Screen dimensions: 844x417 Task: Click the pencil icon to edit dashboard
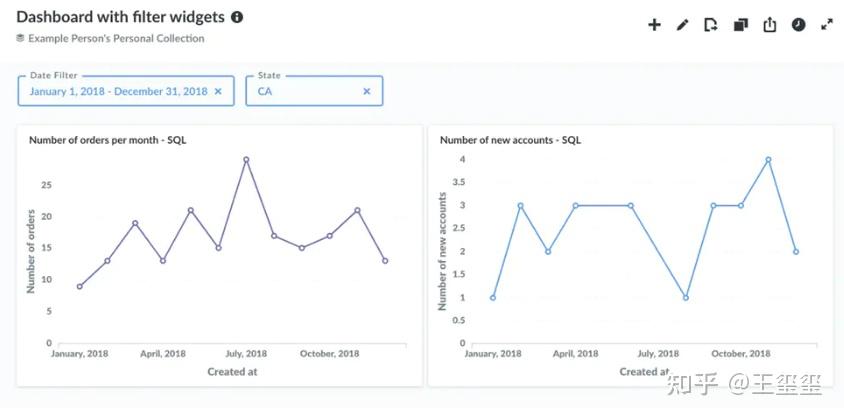(683, 25)
